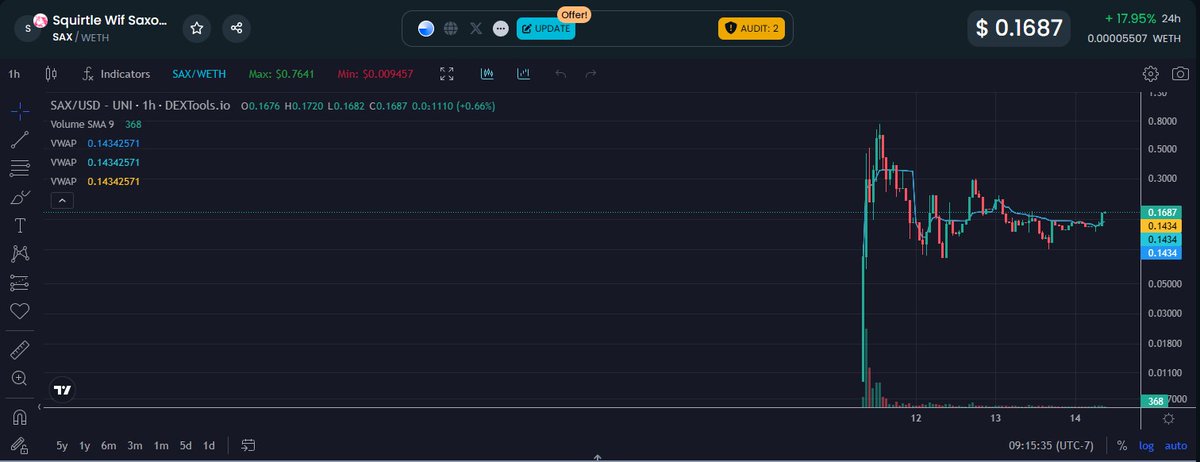The height and width of the screenshot is (462, 1200).
Task: Select the brush drawing tool
Action: tap(19, 197)
